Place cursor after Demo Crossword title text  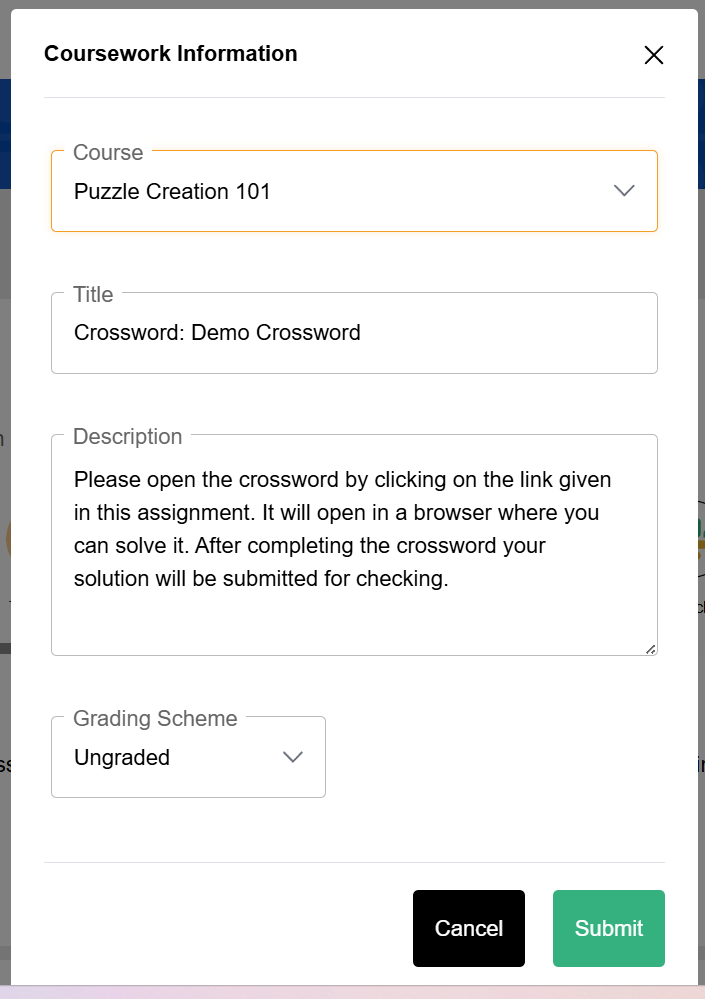362,333
